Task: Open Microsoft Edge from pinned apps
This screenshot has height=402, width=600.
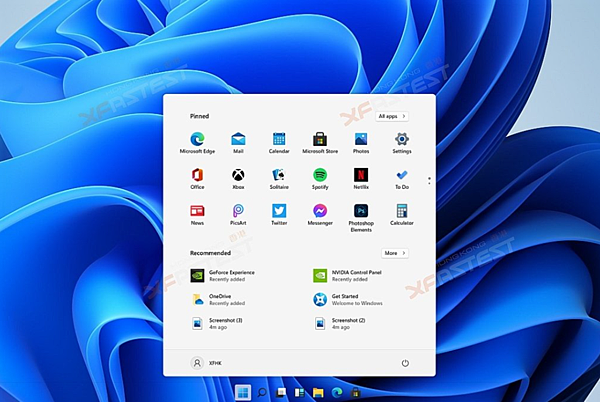Action: pos(197,143)
